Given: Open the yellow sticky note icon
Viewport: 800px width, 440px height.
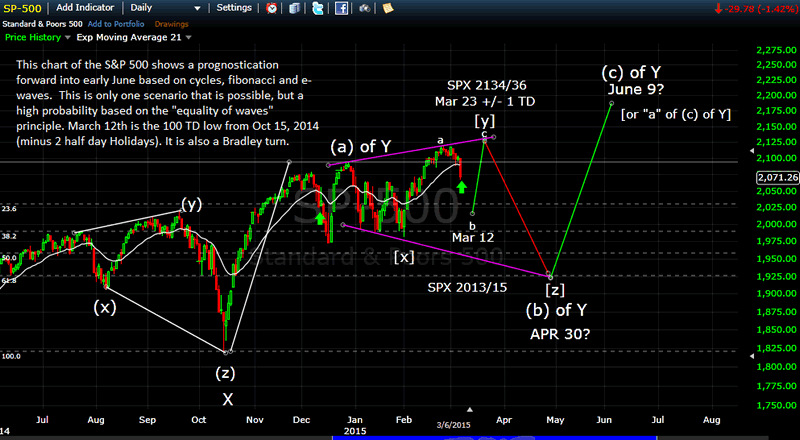Looking at the screenshot, I should tap(388, 8).
